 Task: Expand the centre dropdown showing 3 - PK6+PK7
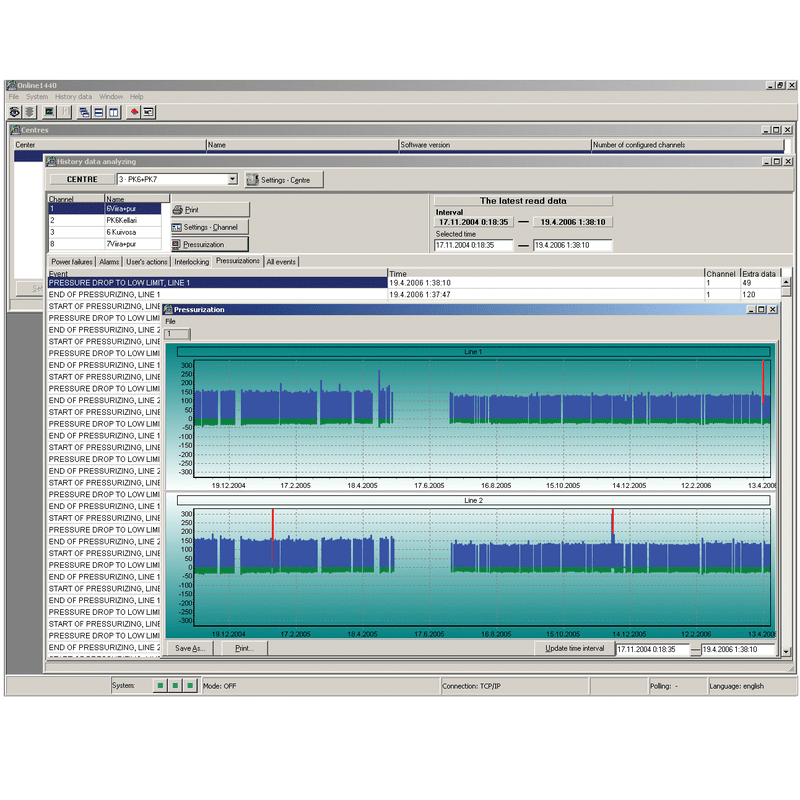point(233,179)
